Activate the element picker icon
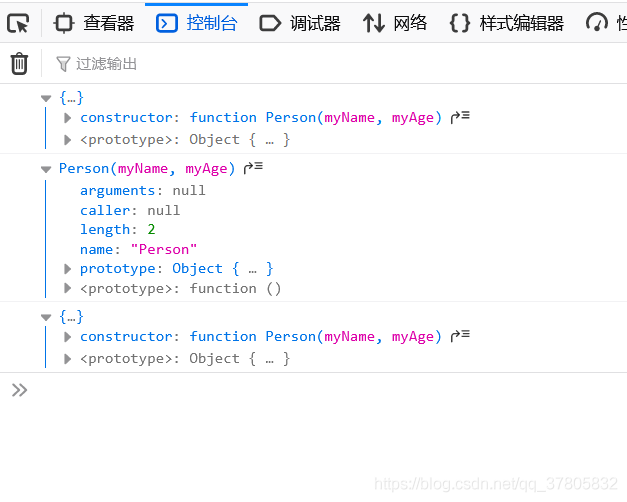Image resolution: width=627 pixels, height=502 pixels. [x=18, y=23]
